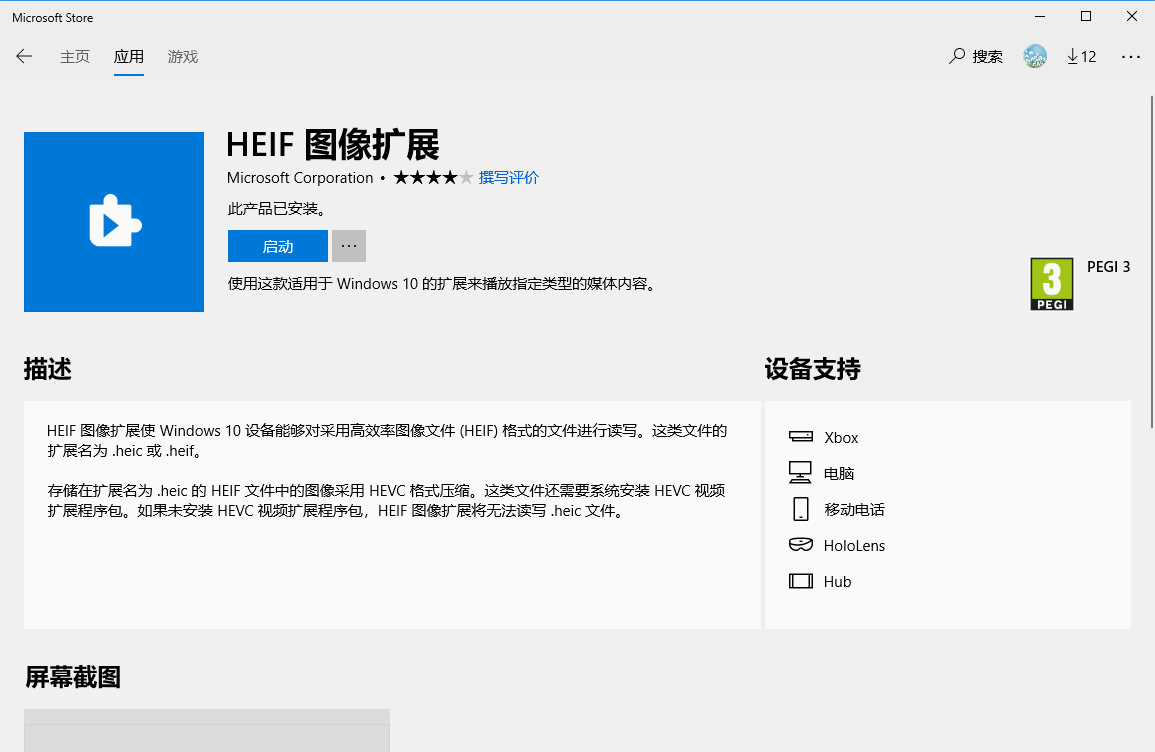
Task: Click the HEIF app tile icon
Action: [114, 222]
